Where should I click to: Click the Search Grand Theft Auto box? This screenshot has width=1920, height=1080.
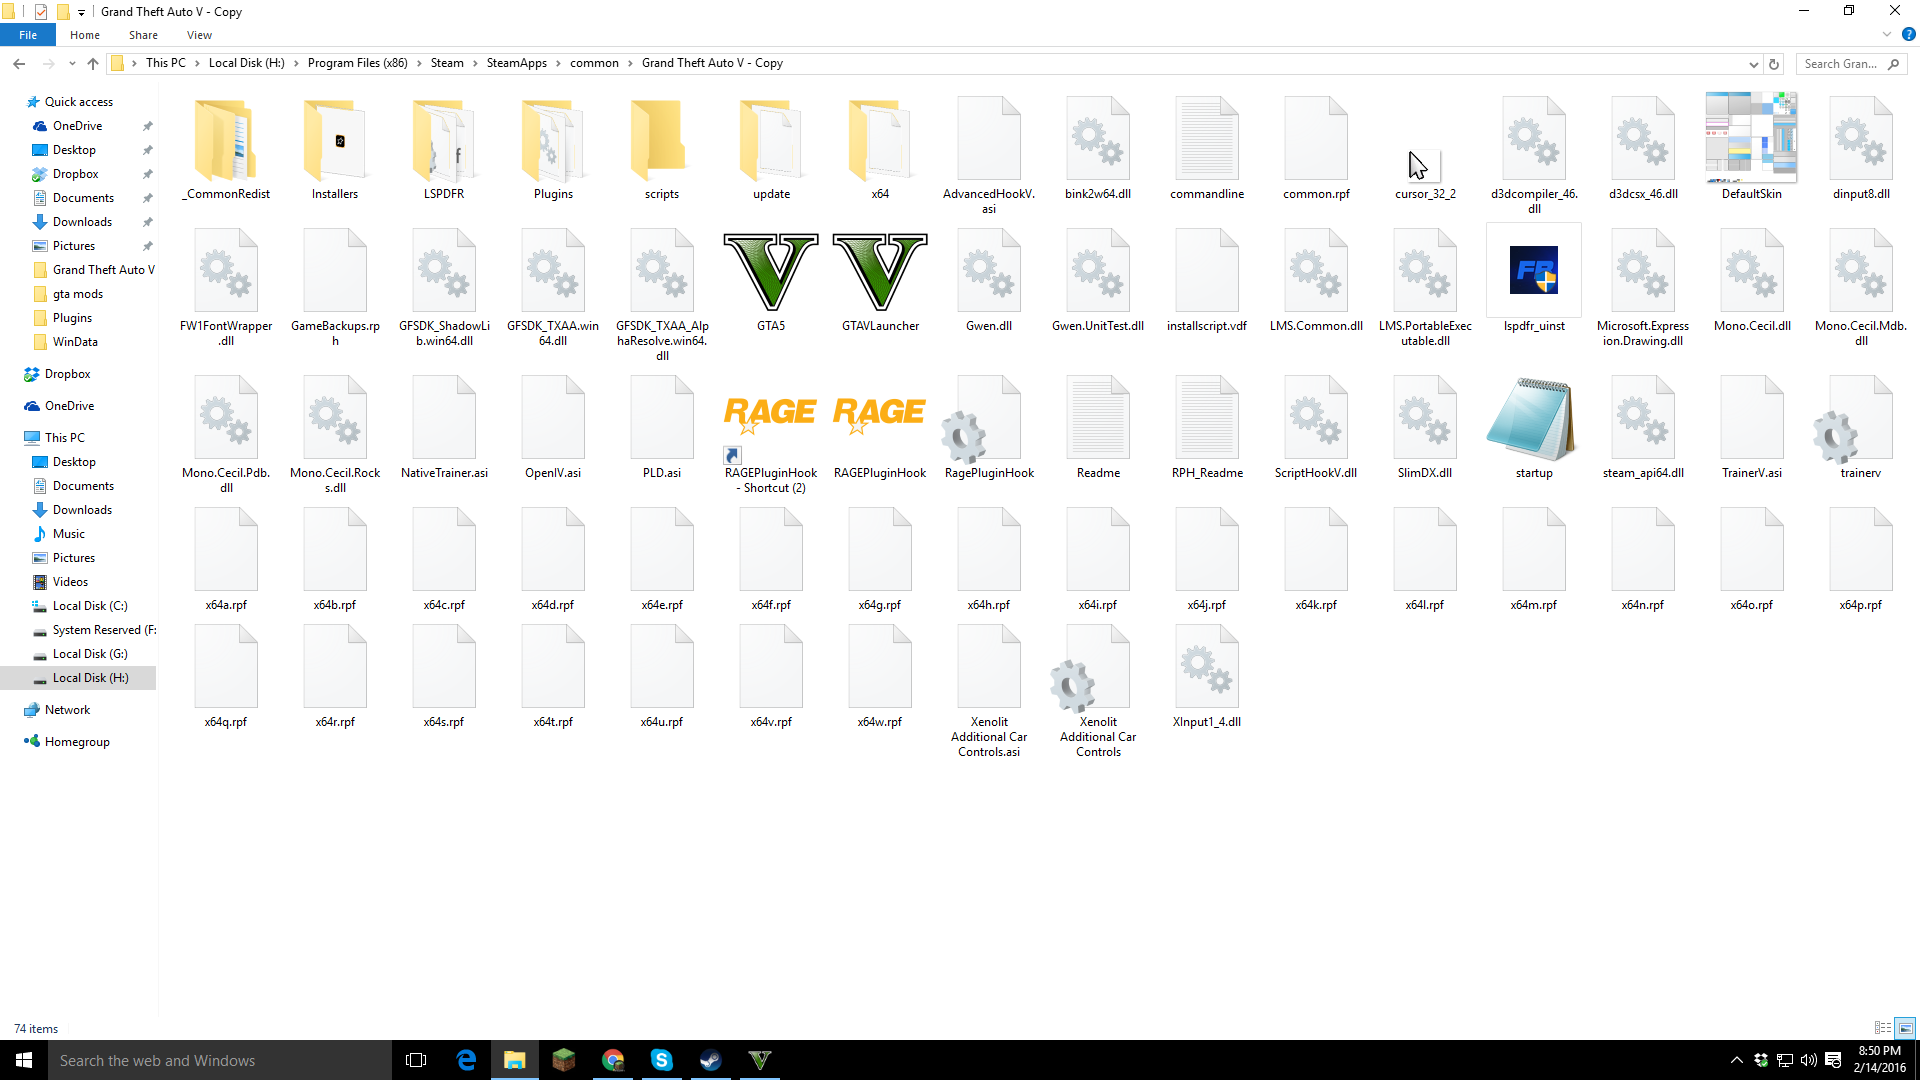click(x=1842, y=64)
